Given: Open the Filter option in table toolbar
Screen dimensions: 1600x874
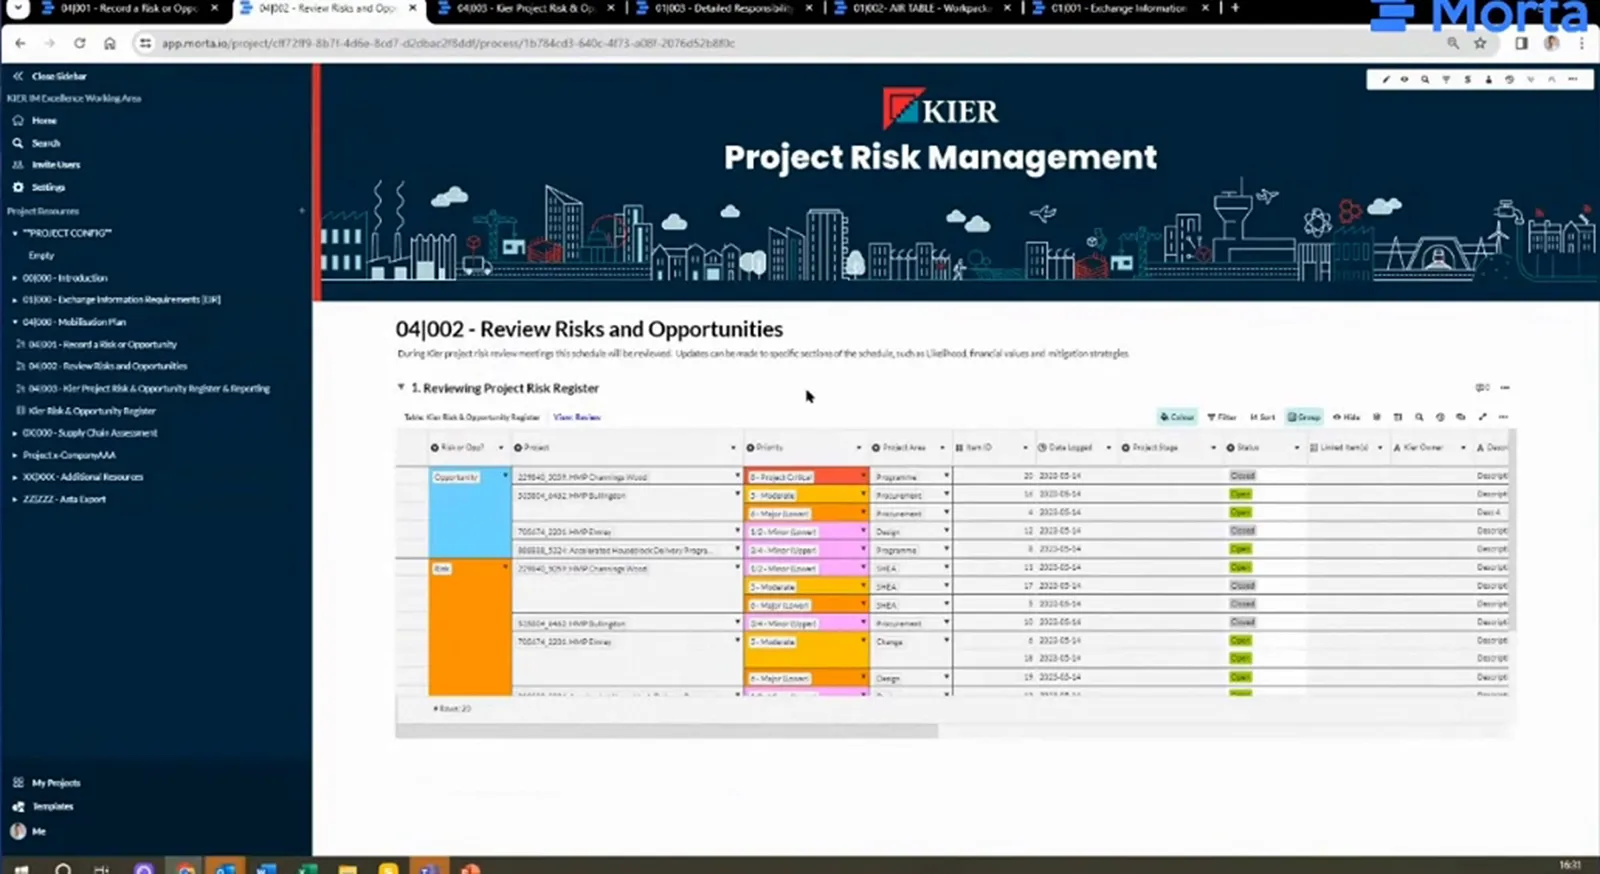Looking at the screenshot, I should click(x=1222, y=417).
